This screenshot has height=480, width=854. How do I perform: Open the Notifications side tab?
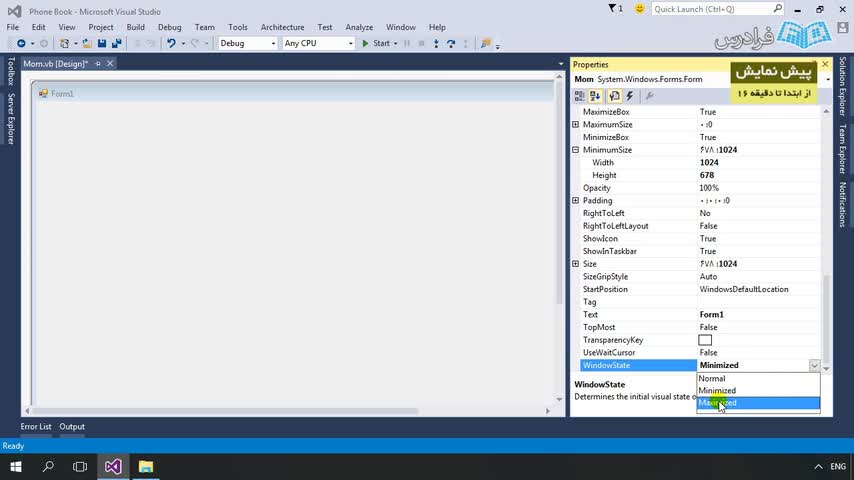pyautogui.click(x=843, y=204)
